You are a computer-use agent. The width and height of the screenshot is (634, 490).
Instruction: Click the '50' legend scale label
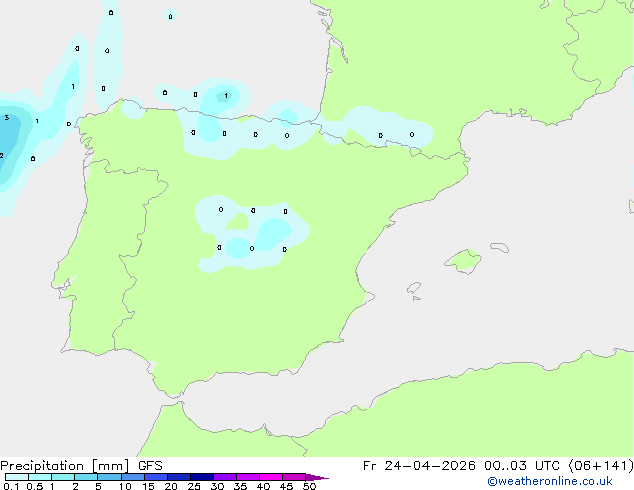pos(309,486)
